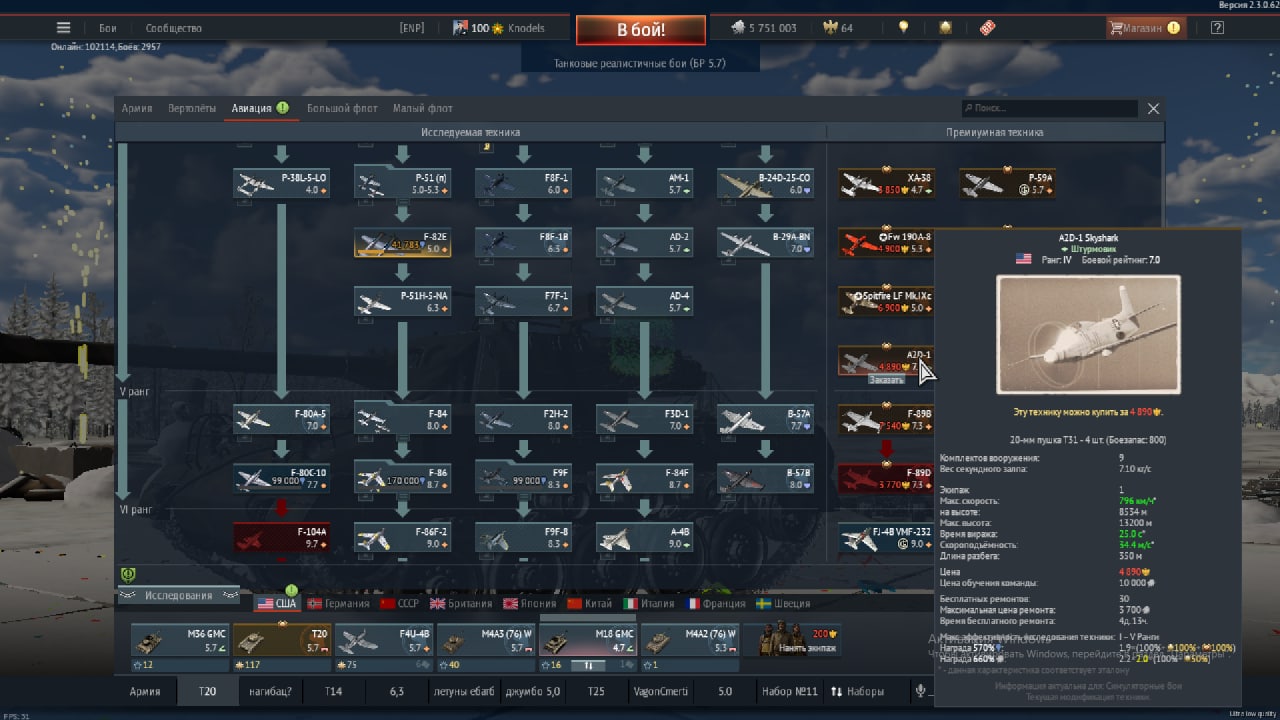The width and height of the screenshot is (1280, 720).
Task: Select premium Spitfire LF Mk.IXc
Action: [x=886, y=301]
